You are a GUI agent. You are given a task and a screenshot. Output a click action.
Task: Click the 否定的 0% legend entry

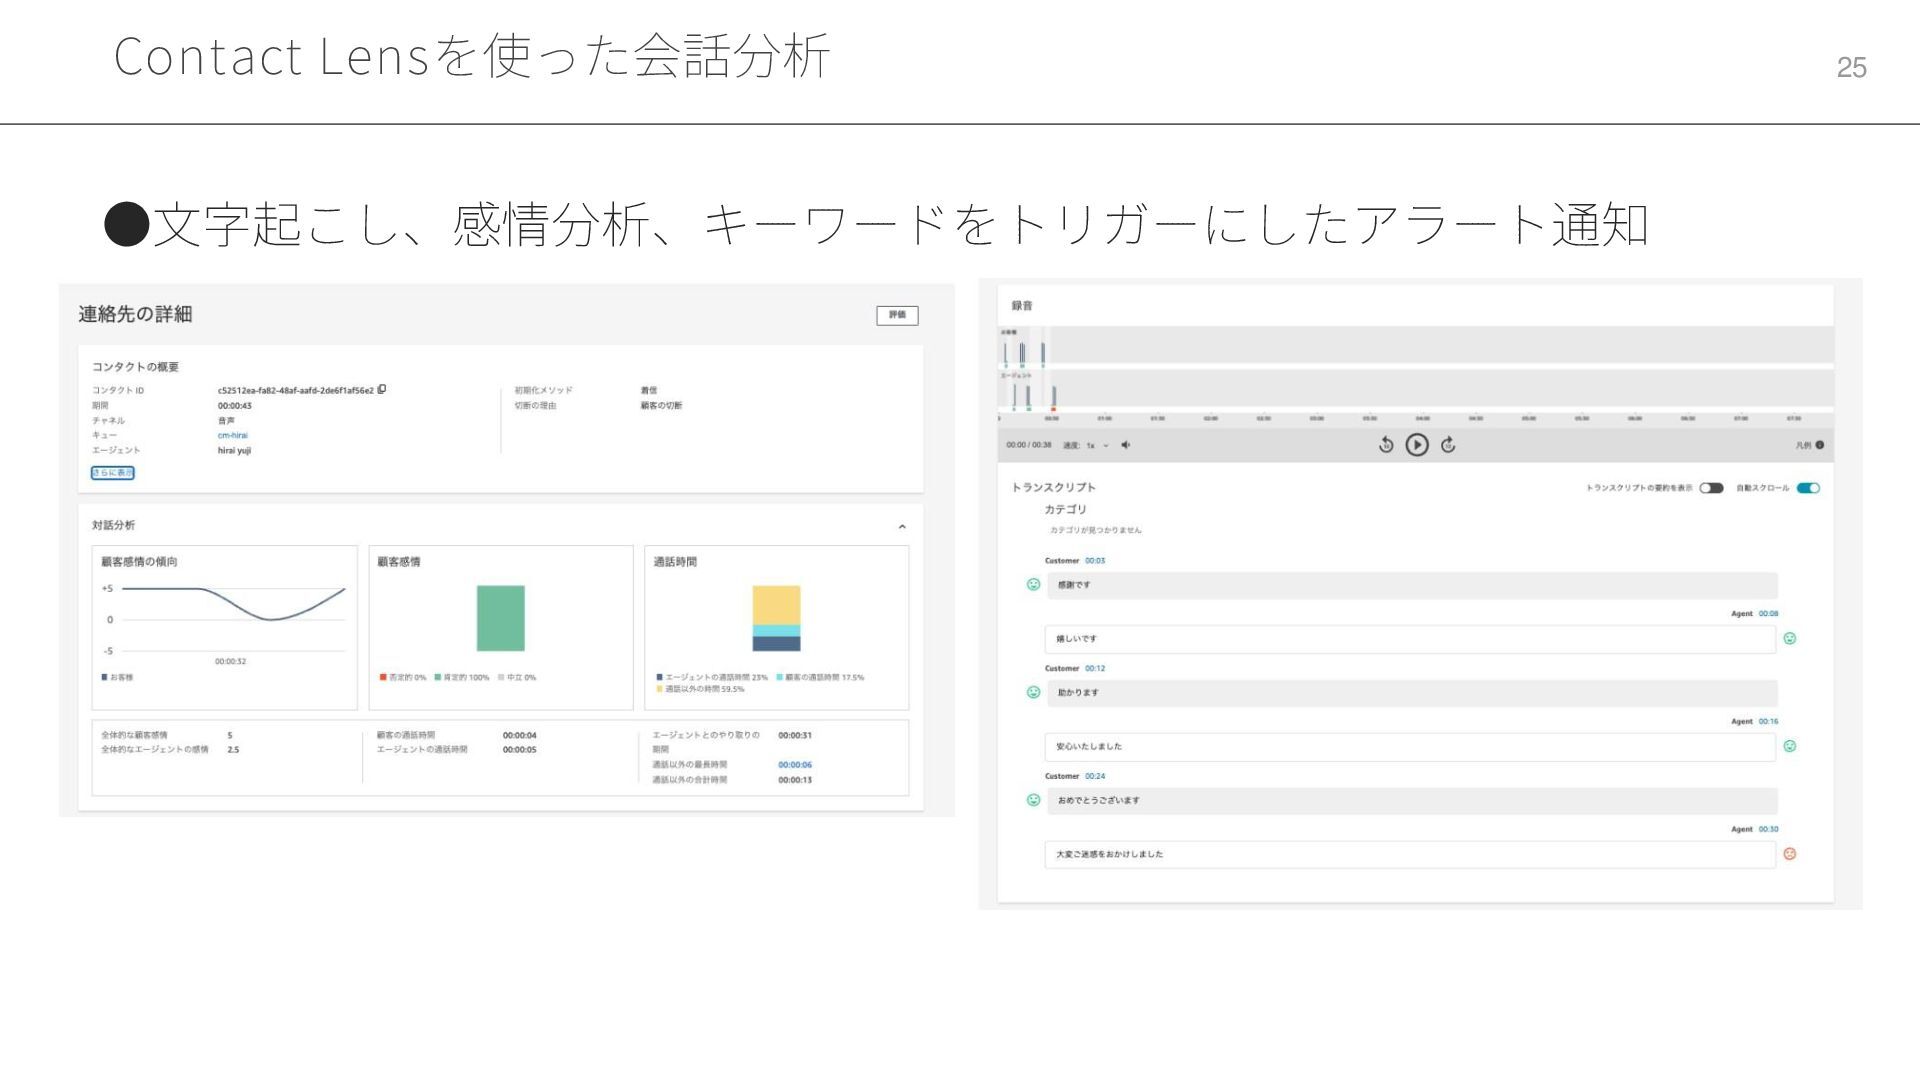pyautogui.click(x=403, y=678)
